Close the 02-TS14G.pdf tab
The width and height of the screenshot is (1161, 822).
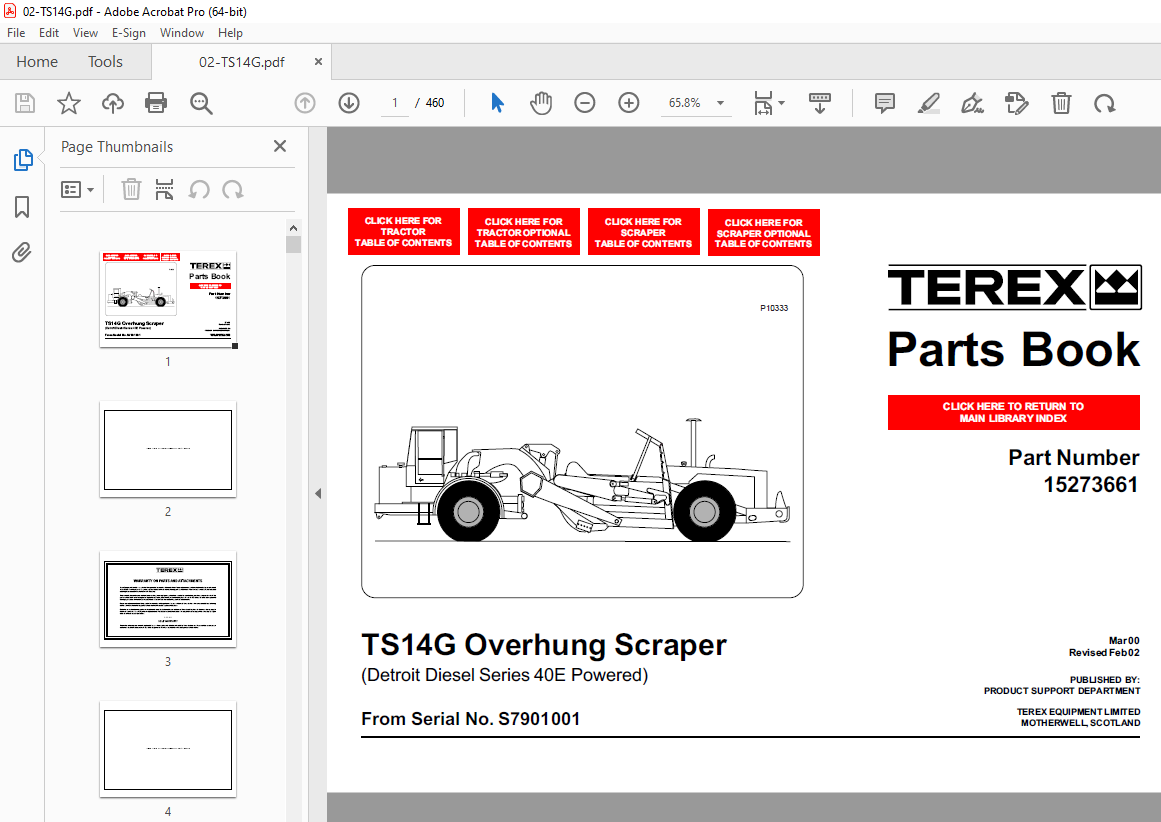318,61
